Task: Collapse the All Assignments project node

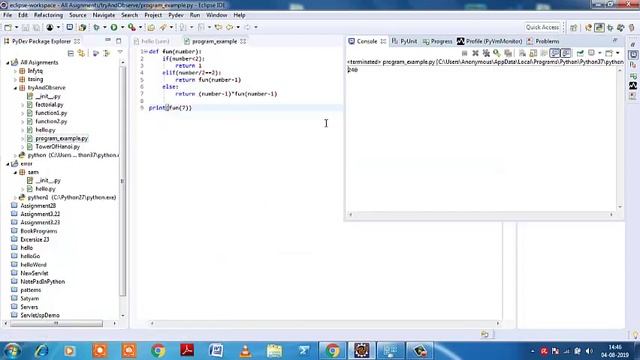Action: tap(7, 62)
